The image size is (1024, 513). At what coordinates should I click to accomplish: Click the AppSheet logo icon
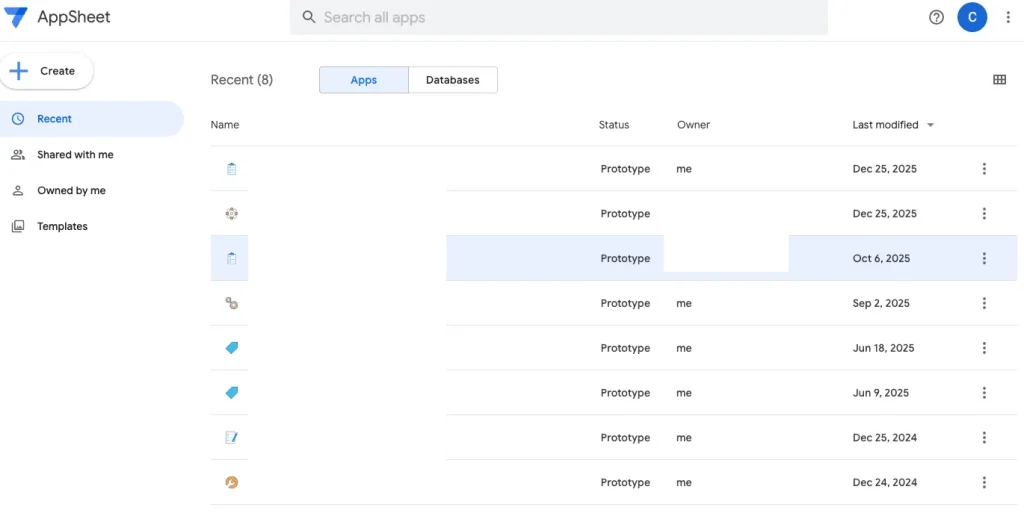point(16,18)
